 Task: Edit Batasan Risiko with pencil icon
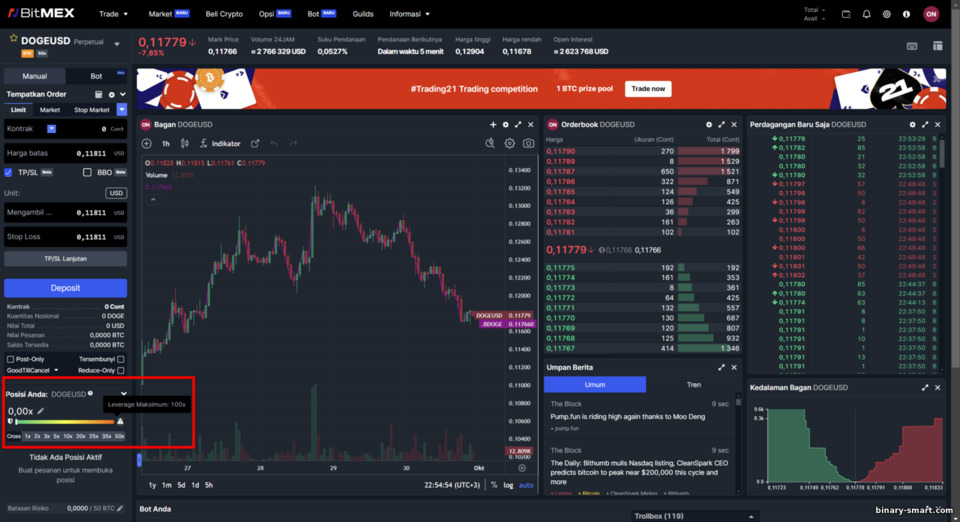tap(121, 508)
